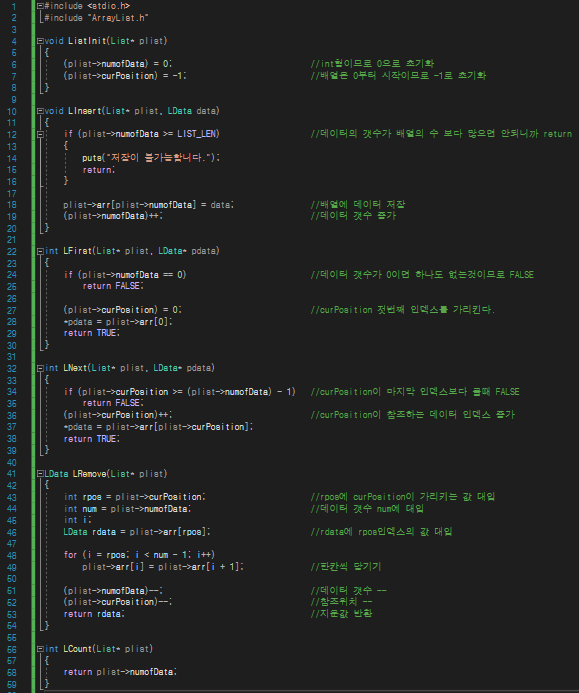
Task: Click *pdata = plist->arr[0] statement
Action: [118, 322]
